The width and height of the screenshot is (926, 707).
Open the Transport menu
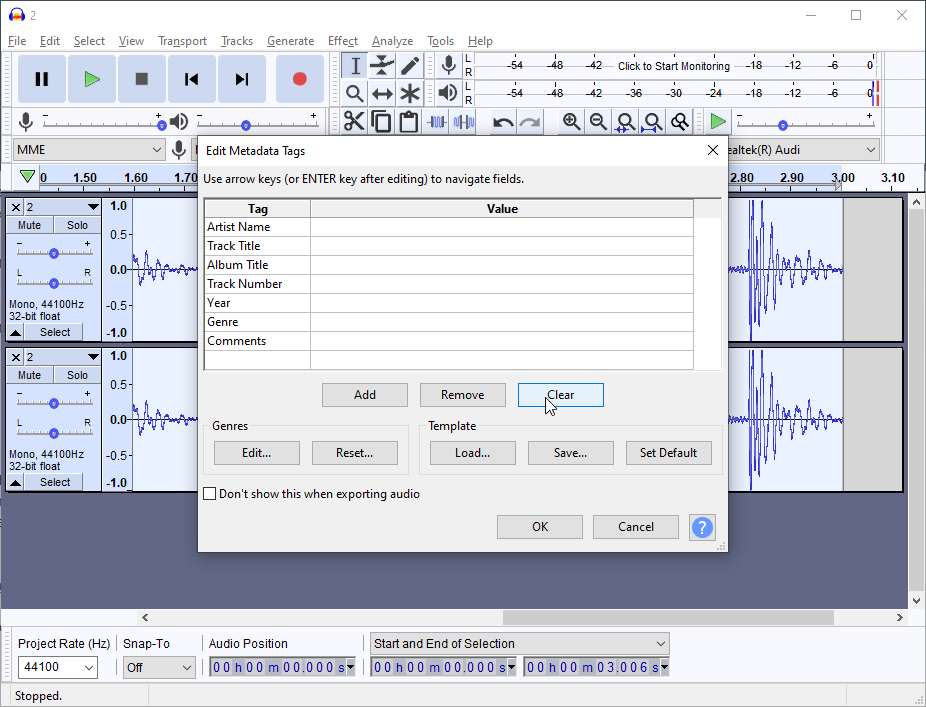[x=182, y=41]
